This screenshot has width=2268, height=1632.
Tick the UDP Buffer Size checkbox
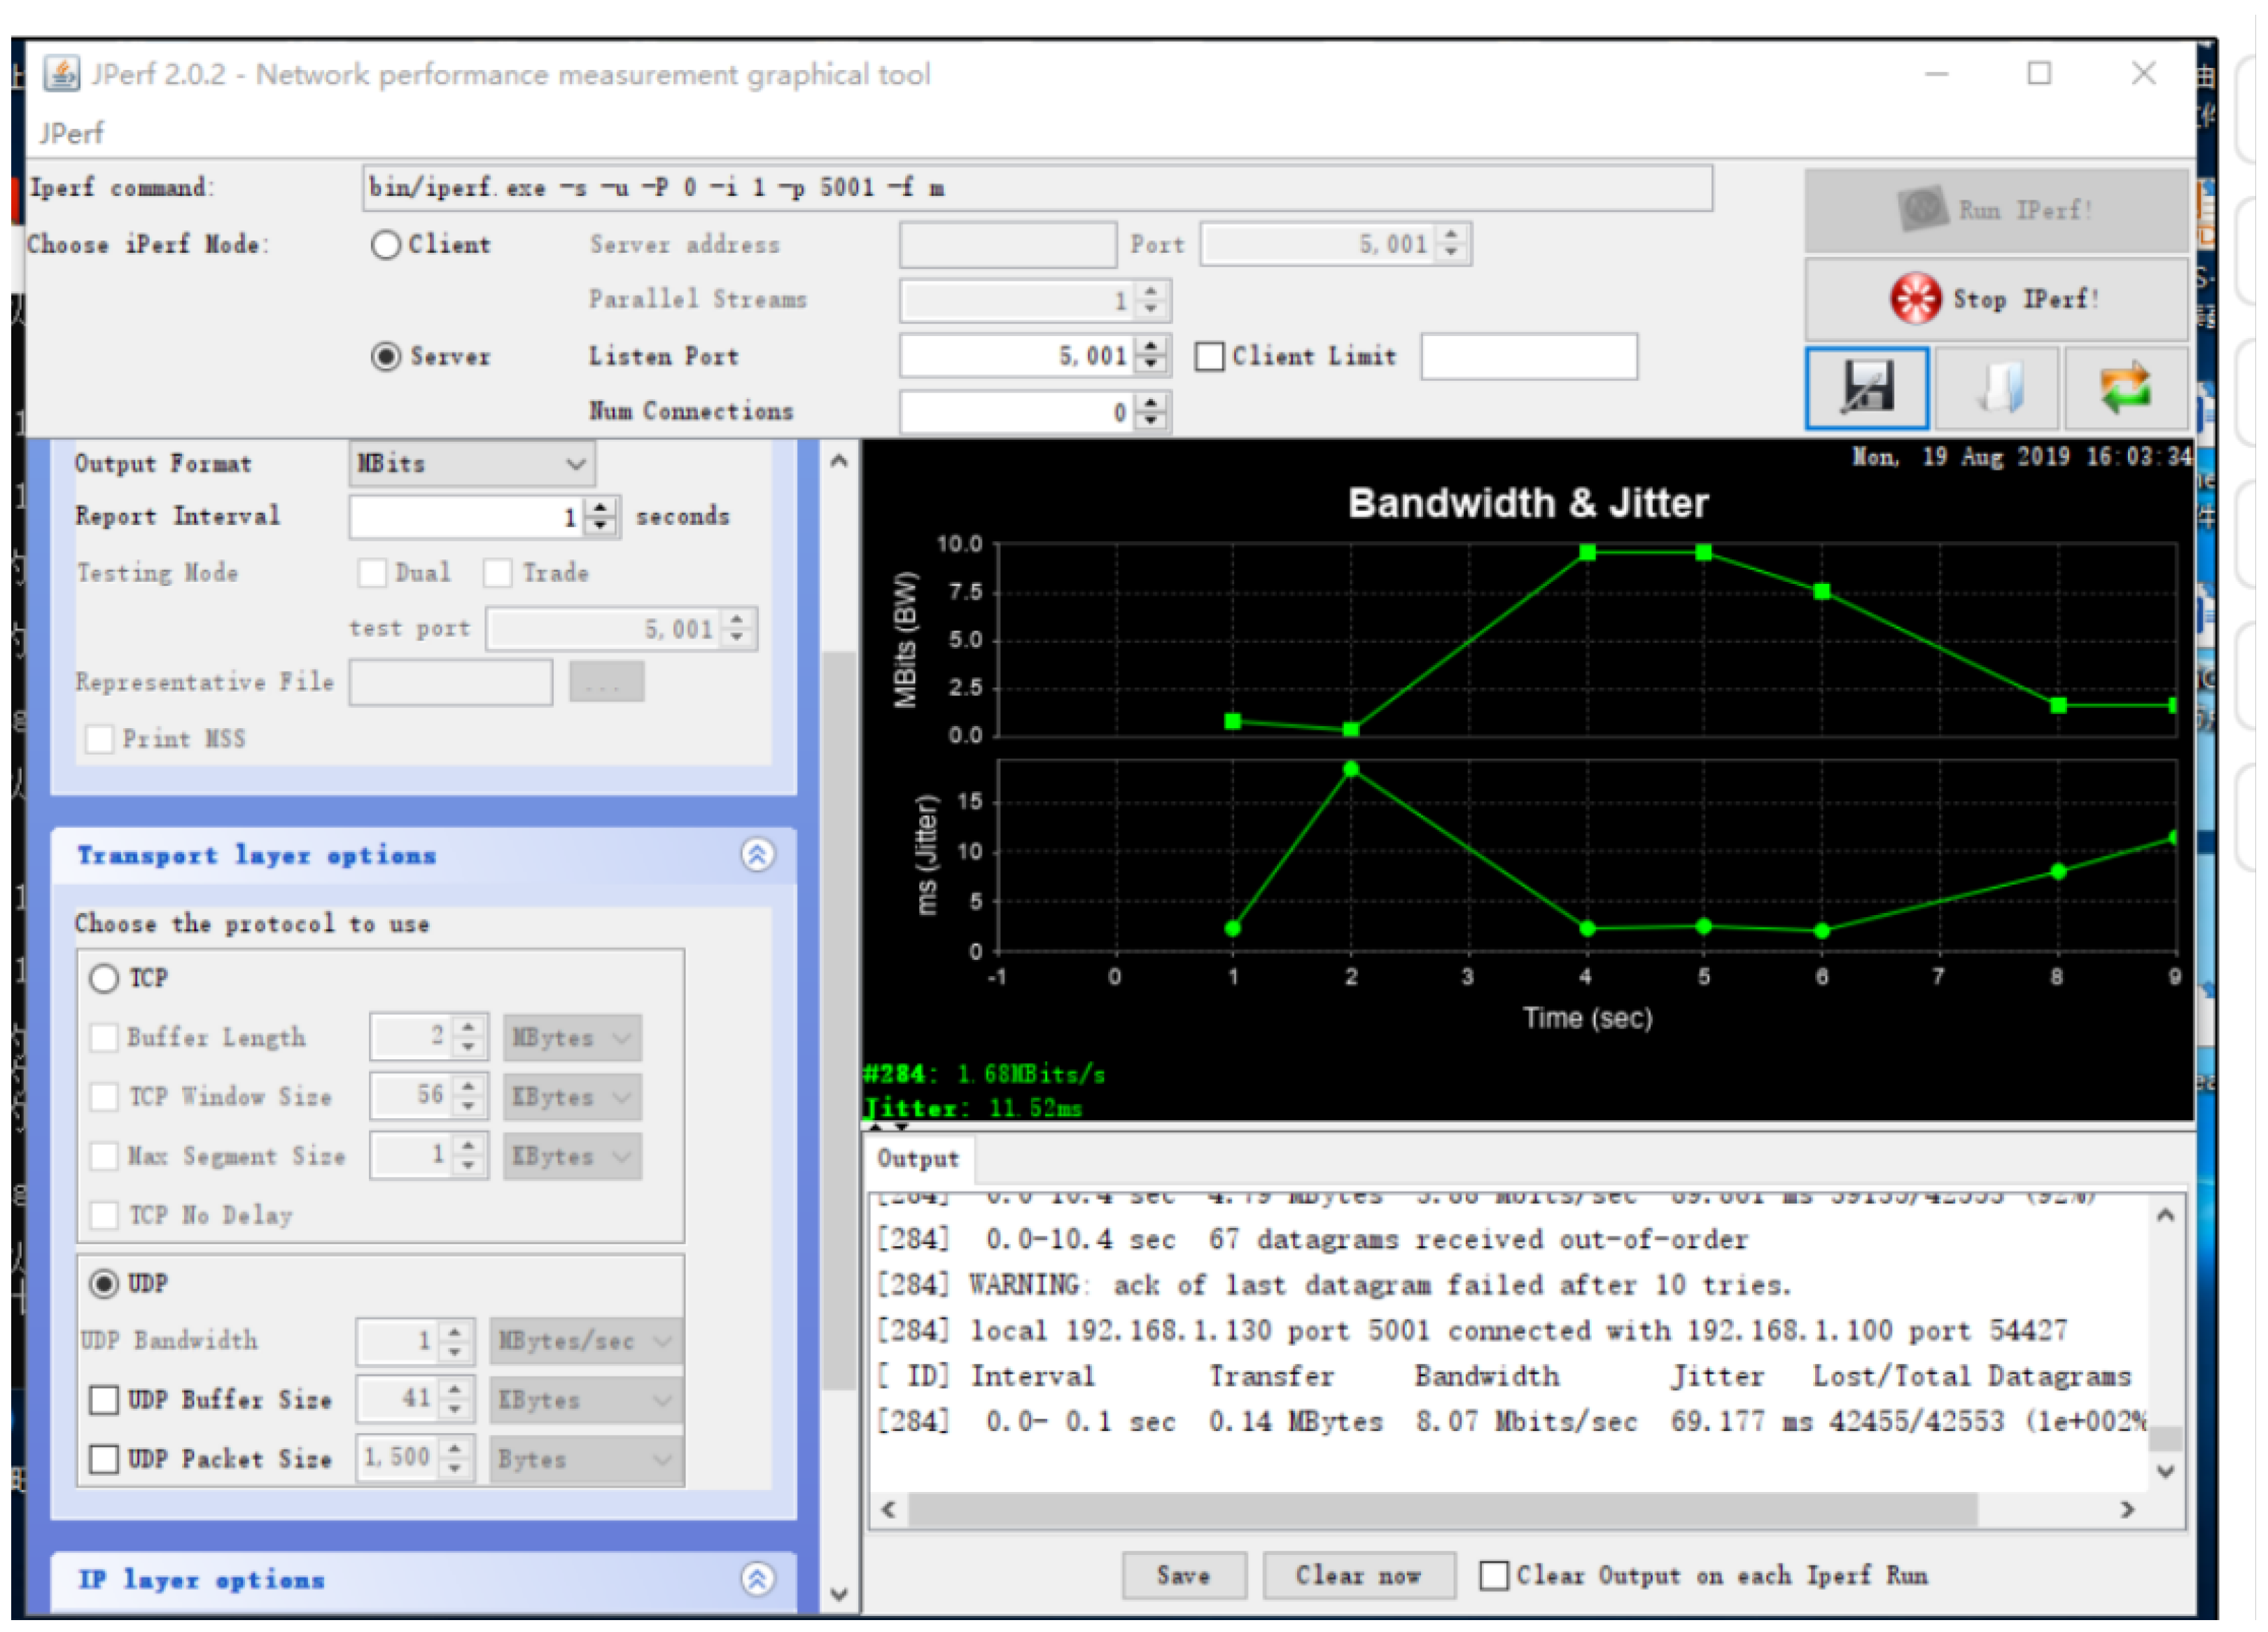click(x=104, y=1400)
